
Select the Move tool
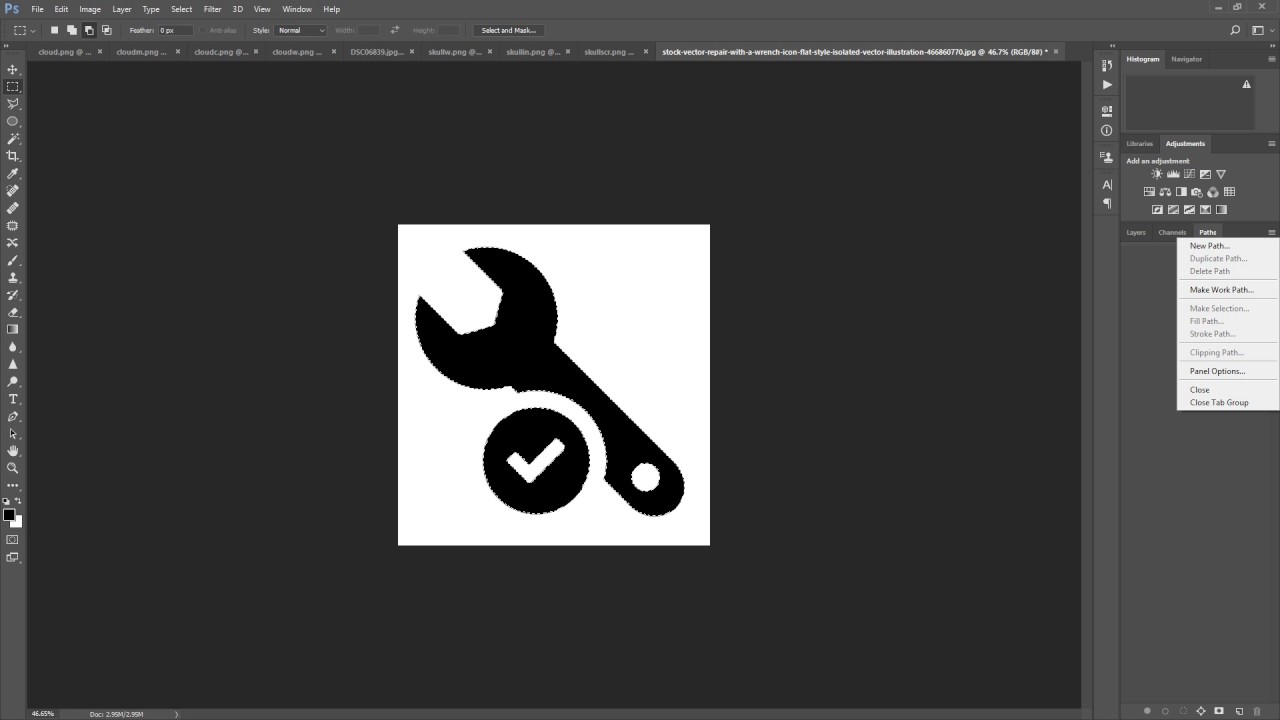(13, 70)
